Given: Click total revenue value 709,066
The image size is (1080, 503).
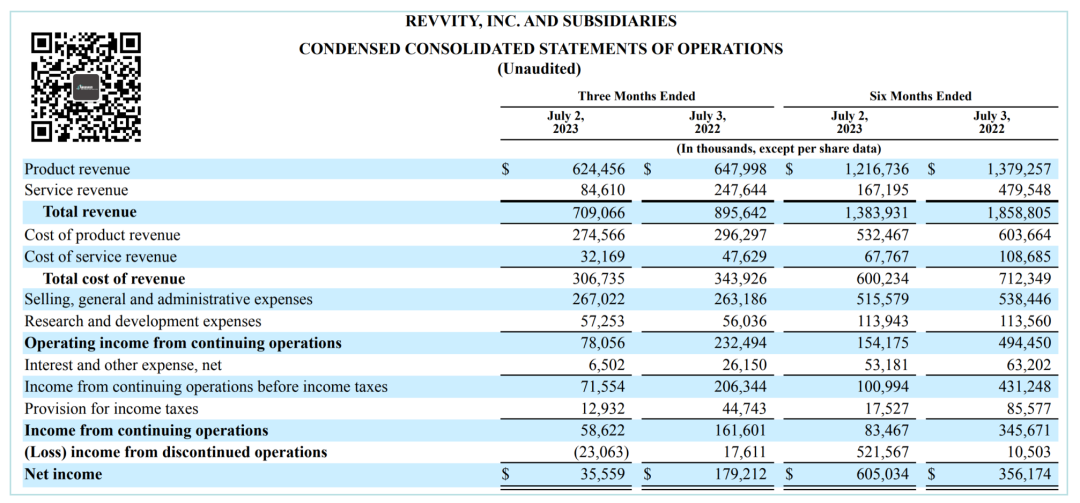Looking at the screenshot, I should [x=598, y=212].
